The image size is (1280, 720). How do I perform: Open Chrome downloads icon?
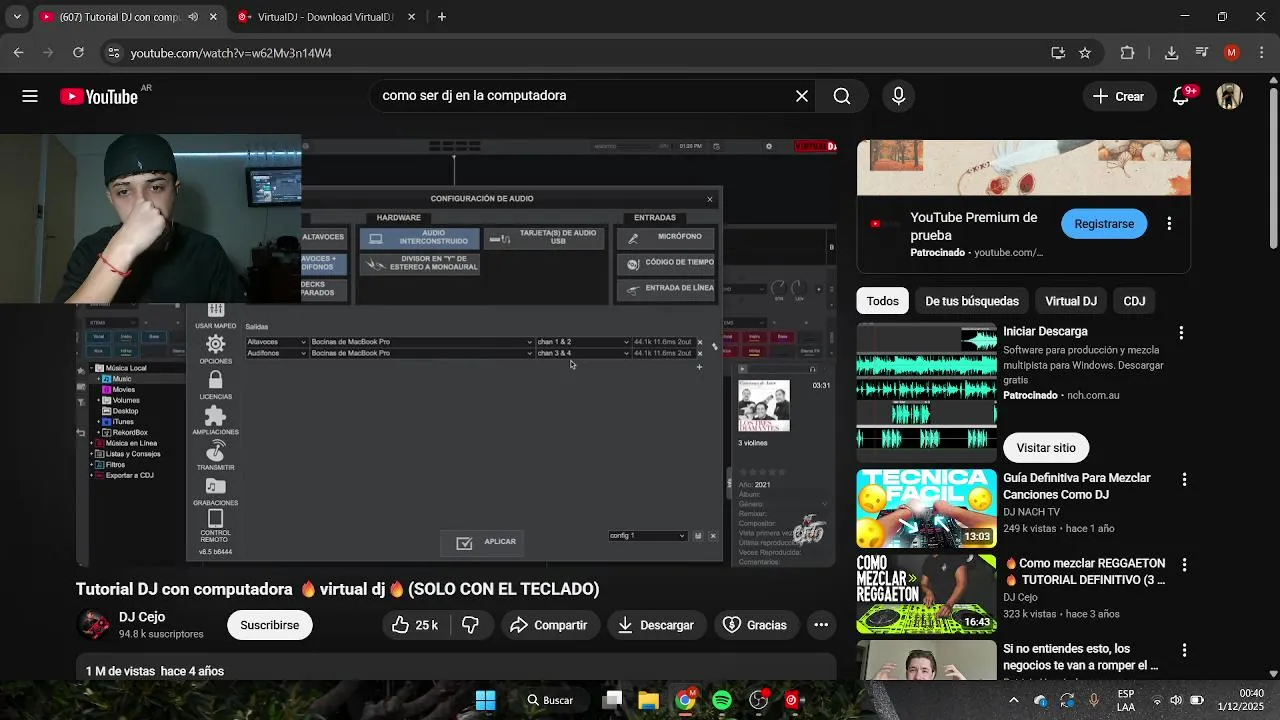coord(1171,53)
